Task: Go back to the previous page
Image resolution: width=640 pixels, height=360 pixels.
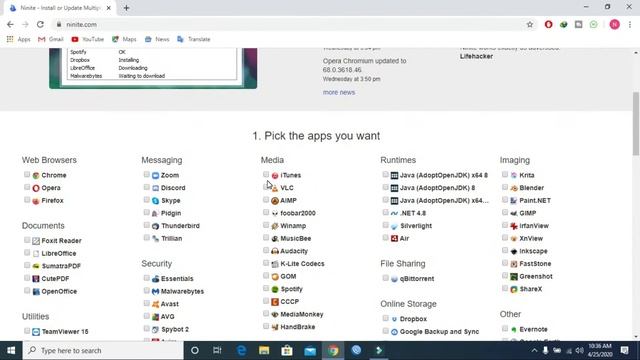Action: pos(10,24)
